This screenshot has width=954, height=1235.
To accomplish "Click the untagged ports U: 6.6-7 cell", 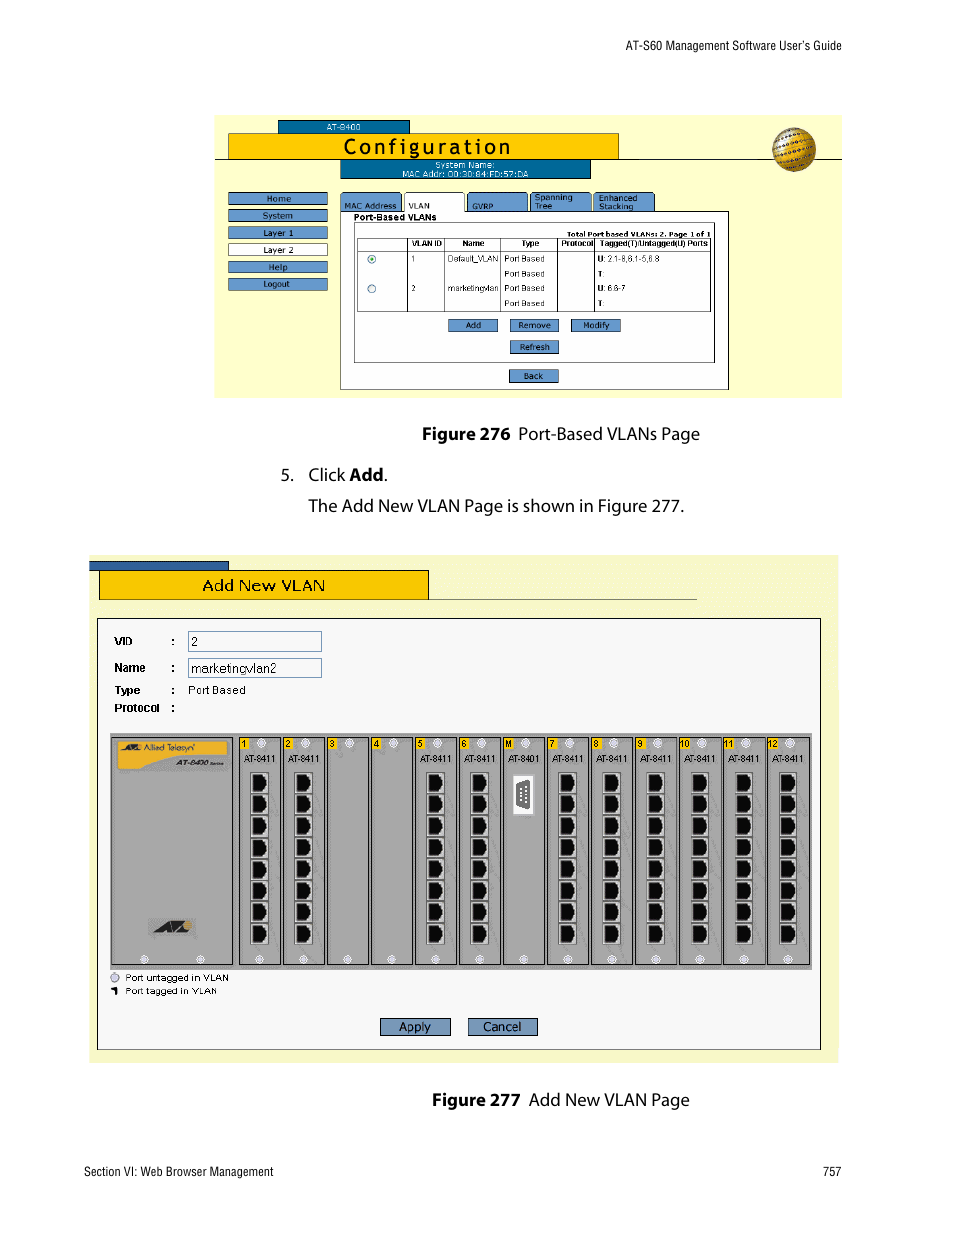I will pos(612,288).
